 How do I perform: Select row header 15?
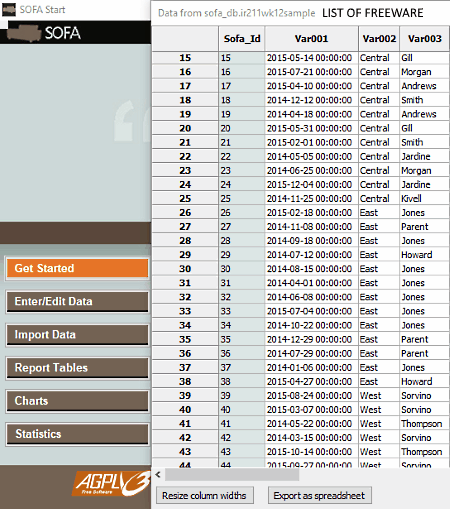pos(185,58)
